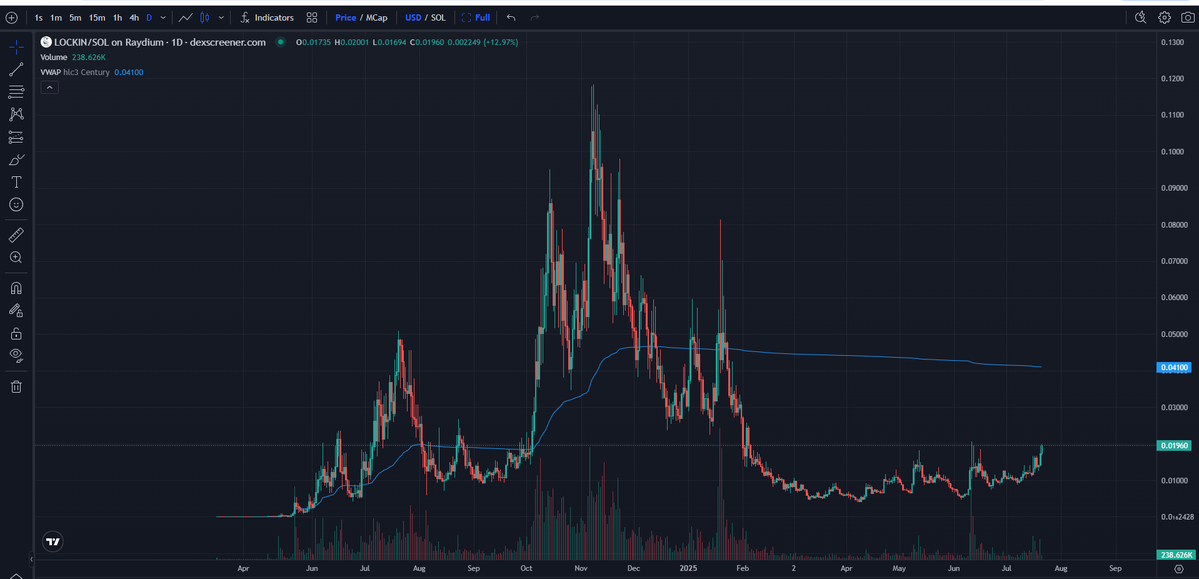Screen dimensions: 1199x579
Task: Open the indicator templates grid icon
Action: point(312,17)
